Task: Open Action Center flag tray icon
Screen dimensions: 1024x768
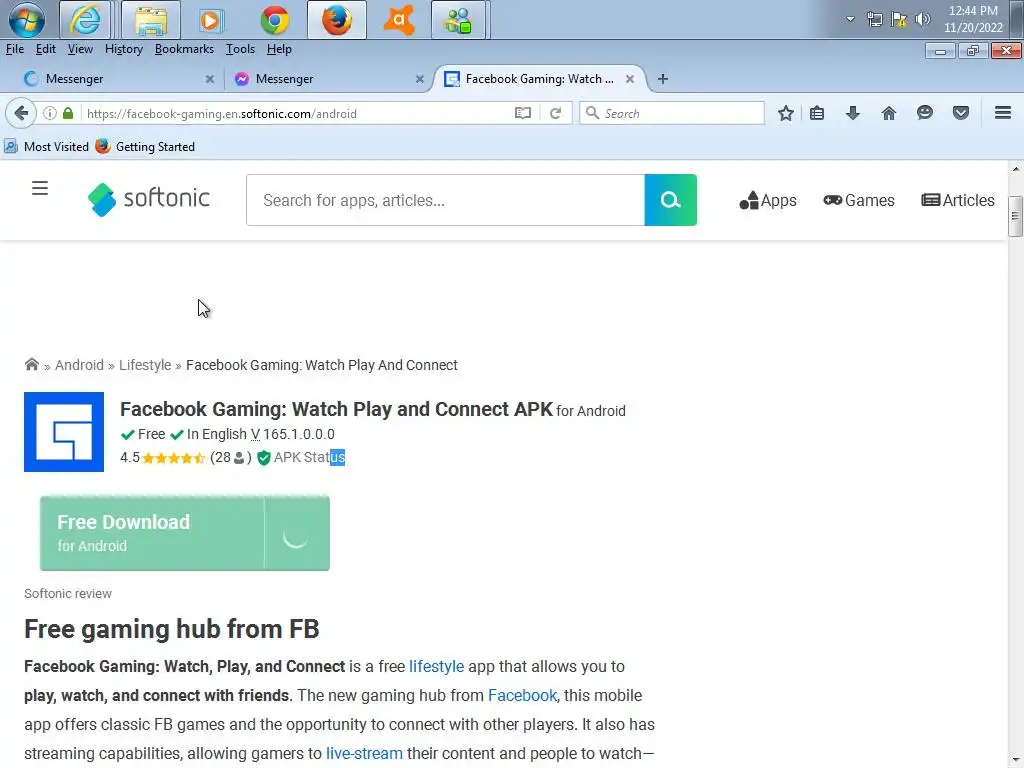Action: [899, 19]
